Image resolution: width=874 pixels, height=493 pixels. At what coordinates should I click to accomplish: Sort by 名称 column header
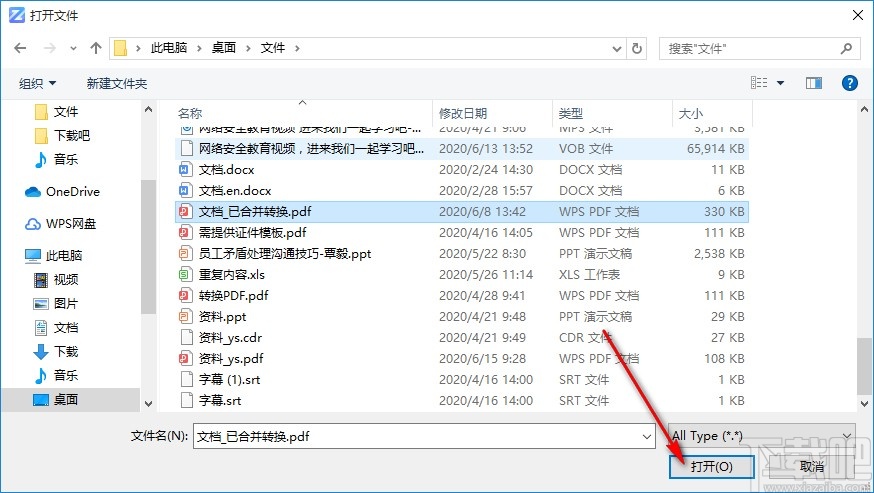190,113
